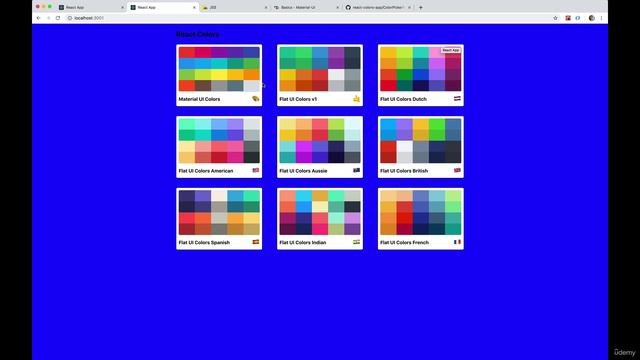The image size is (640, 360).
Task: Click the React Colors heading
Action: pos(198,34)
